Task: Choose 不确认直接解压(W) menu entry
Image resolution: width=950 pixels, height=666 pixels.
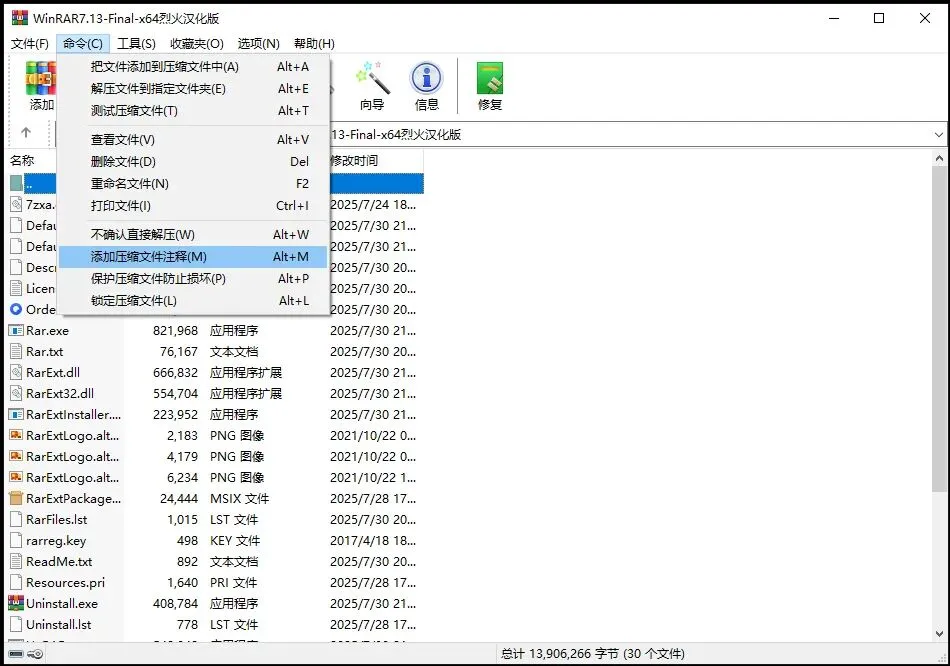Action: 194,235
